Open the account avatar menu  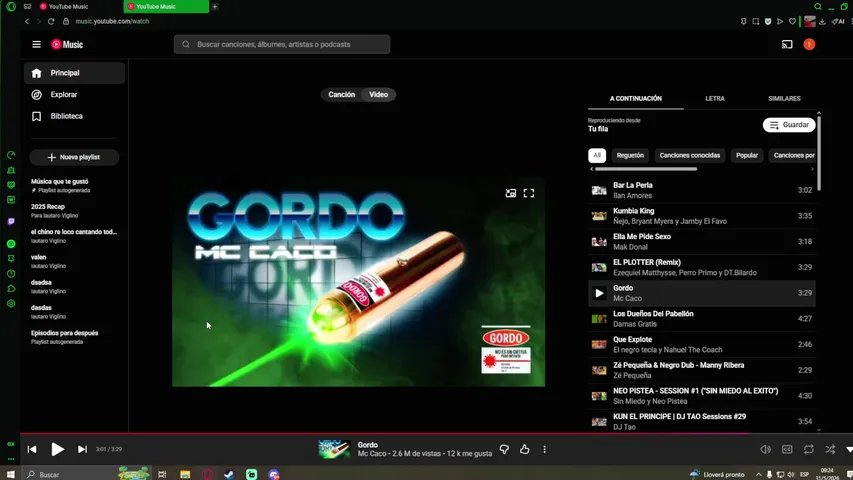[809, 45]
